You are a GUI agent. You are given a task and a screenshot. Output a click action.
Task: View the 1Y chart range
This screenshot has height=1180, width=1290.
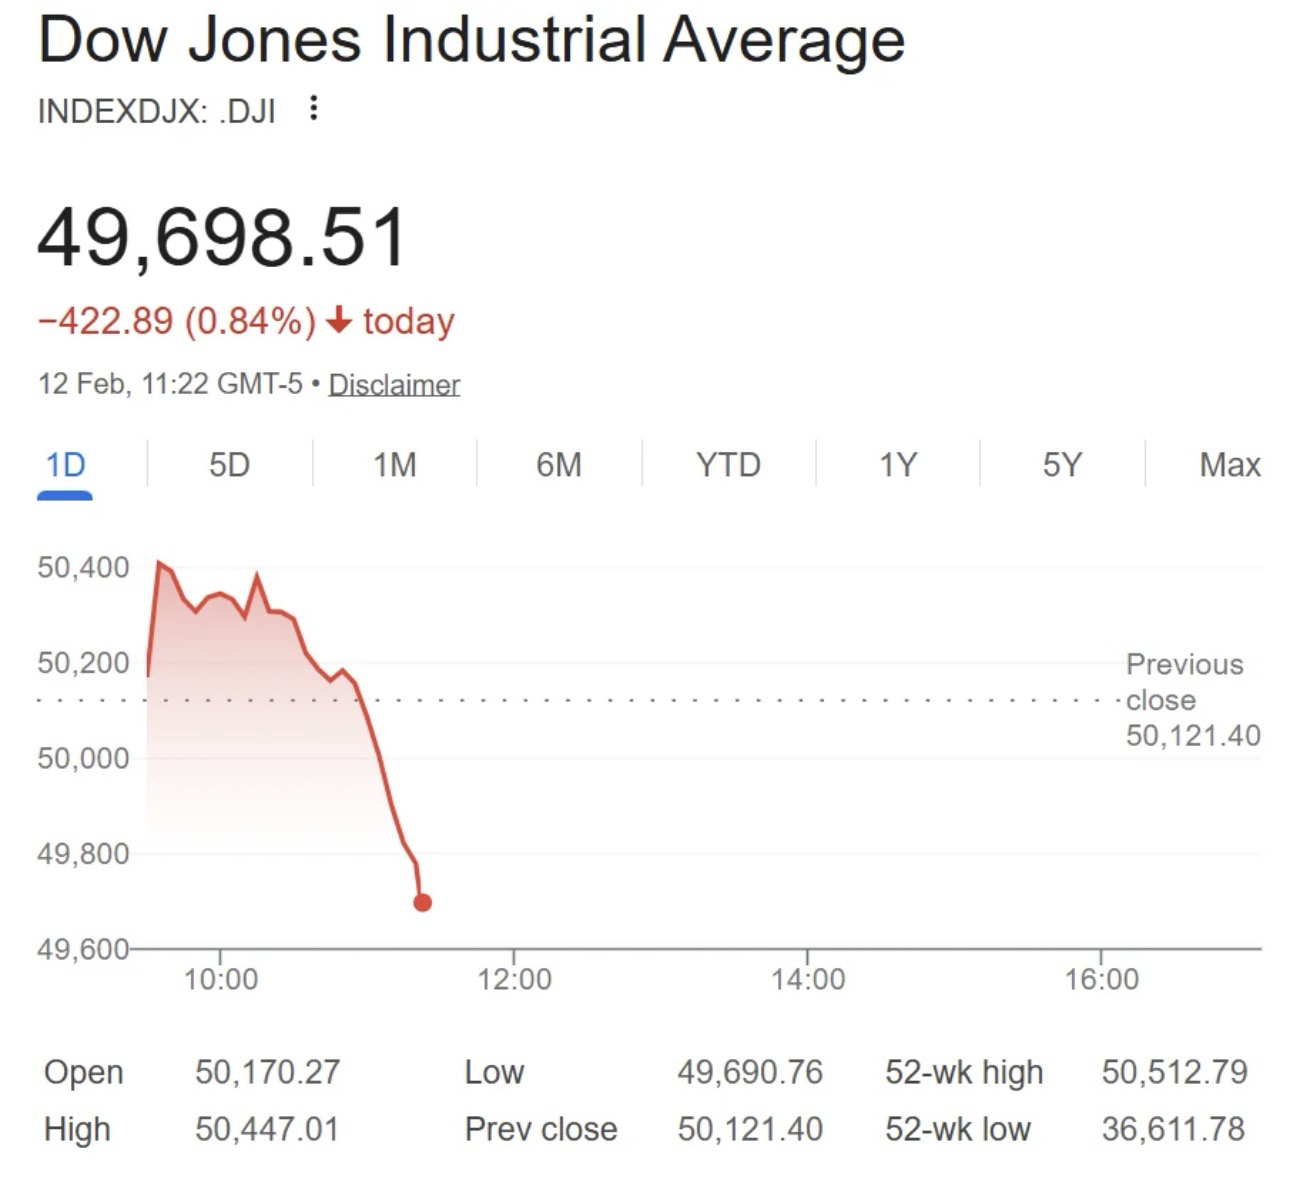pos(897,465)
